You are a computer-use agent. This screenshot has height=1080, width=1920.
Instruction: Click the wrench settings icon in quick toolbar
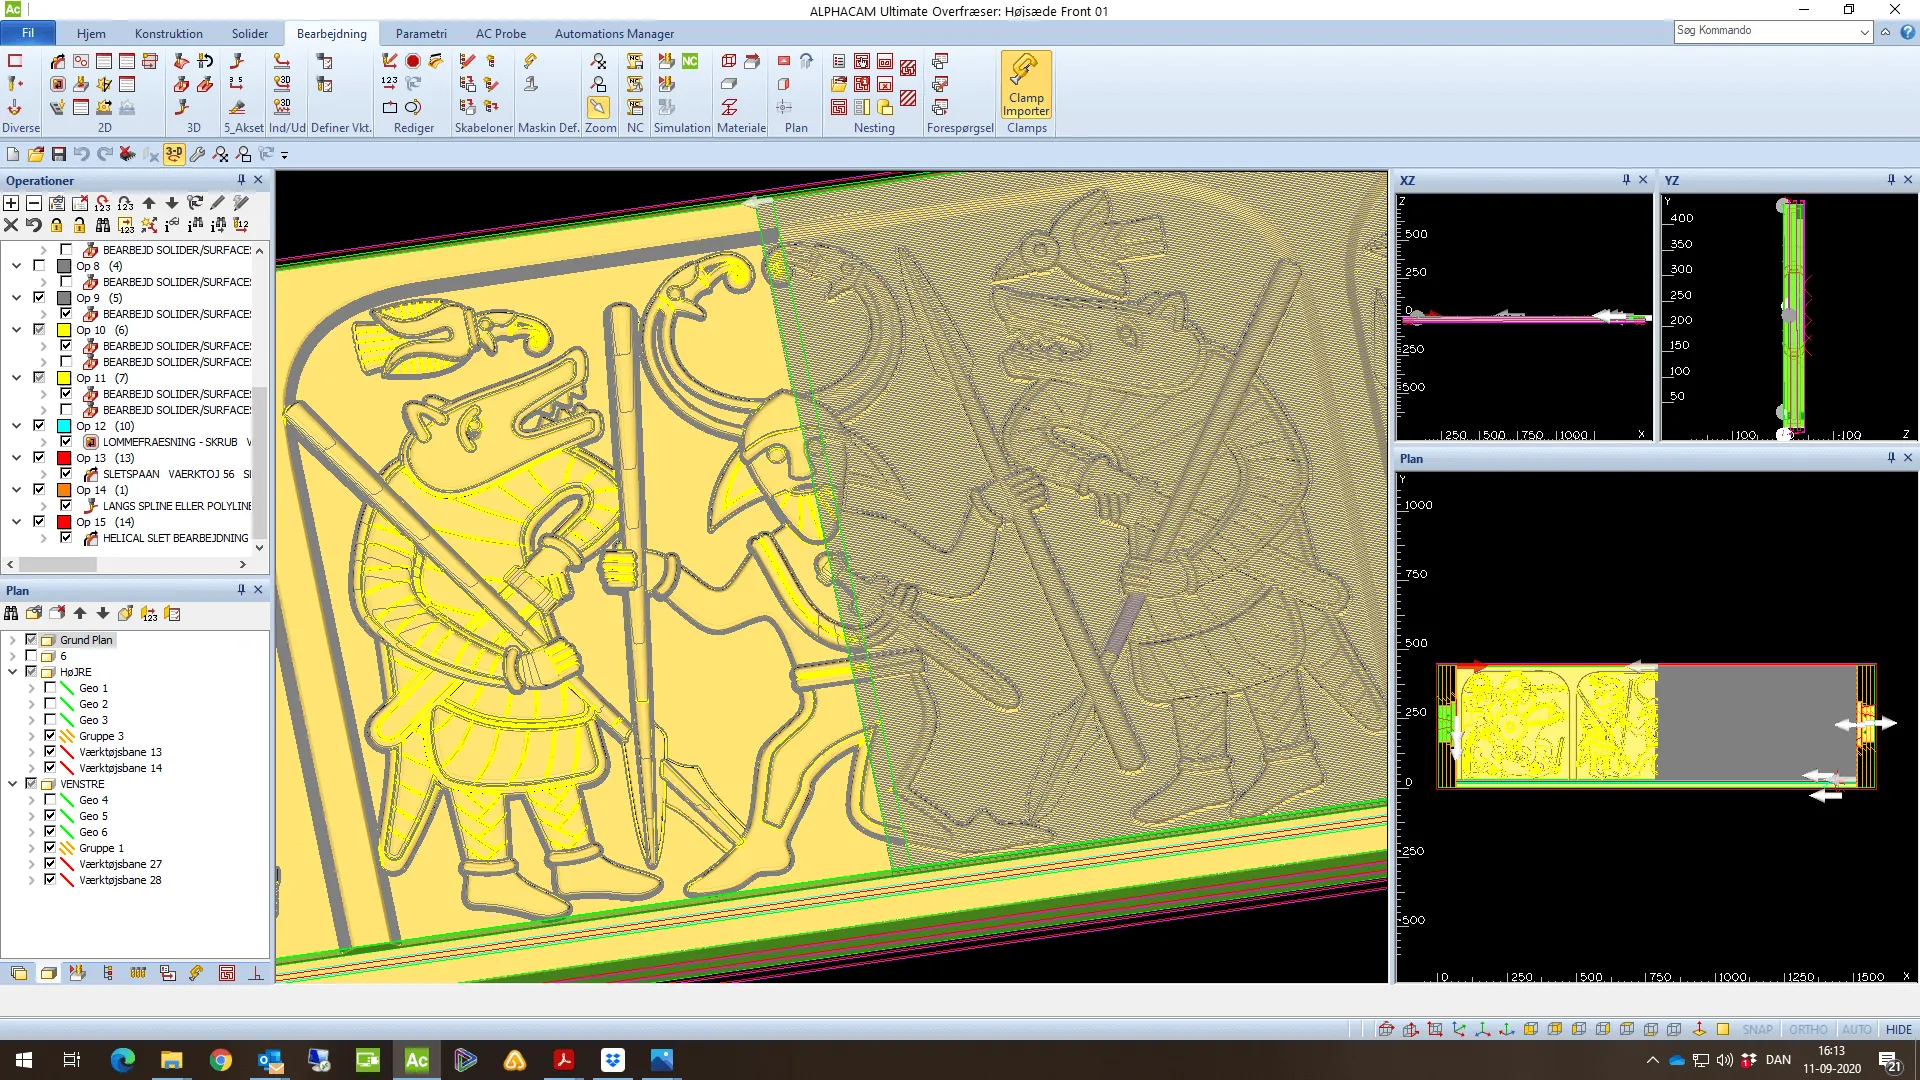pyautogui.click(x=197, y=154)
